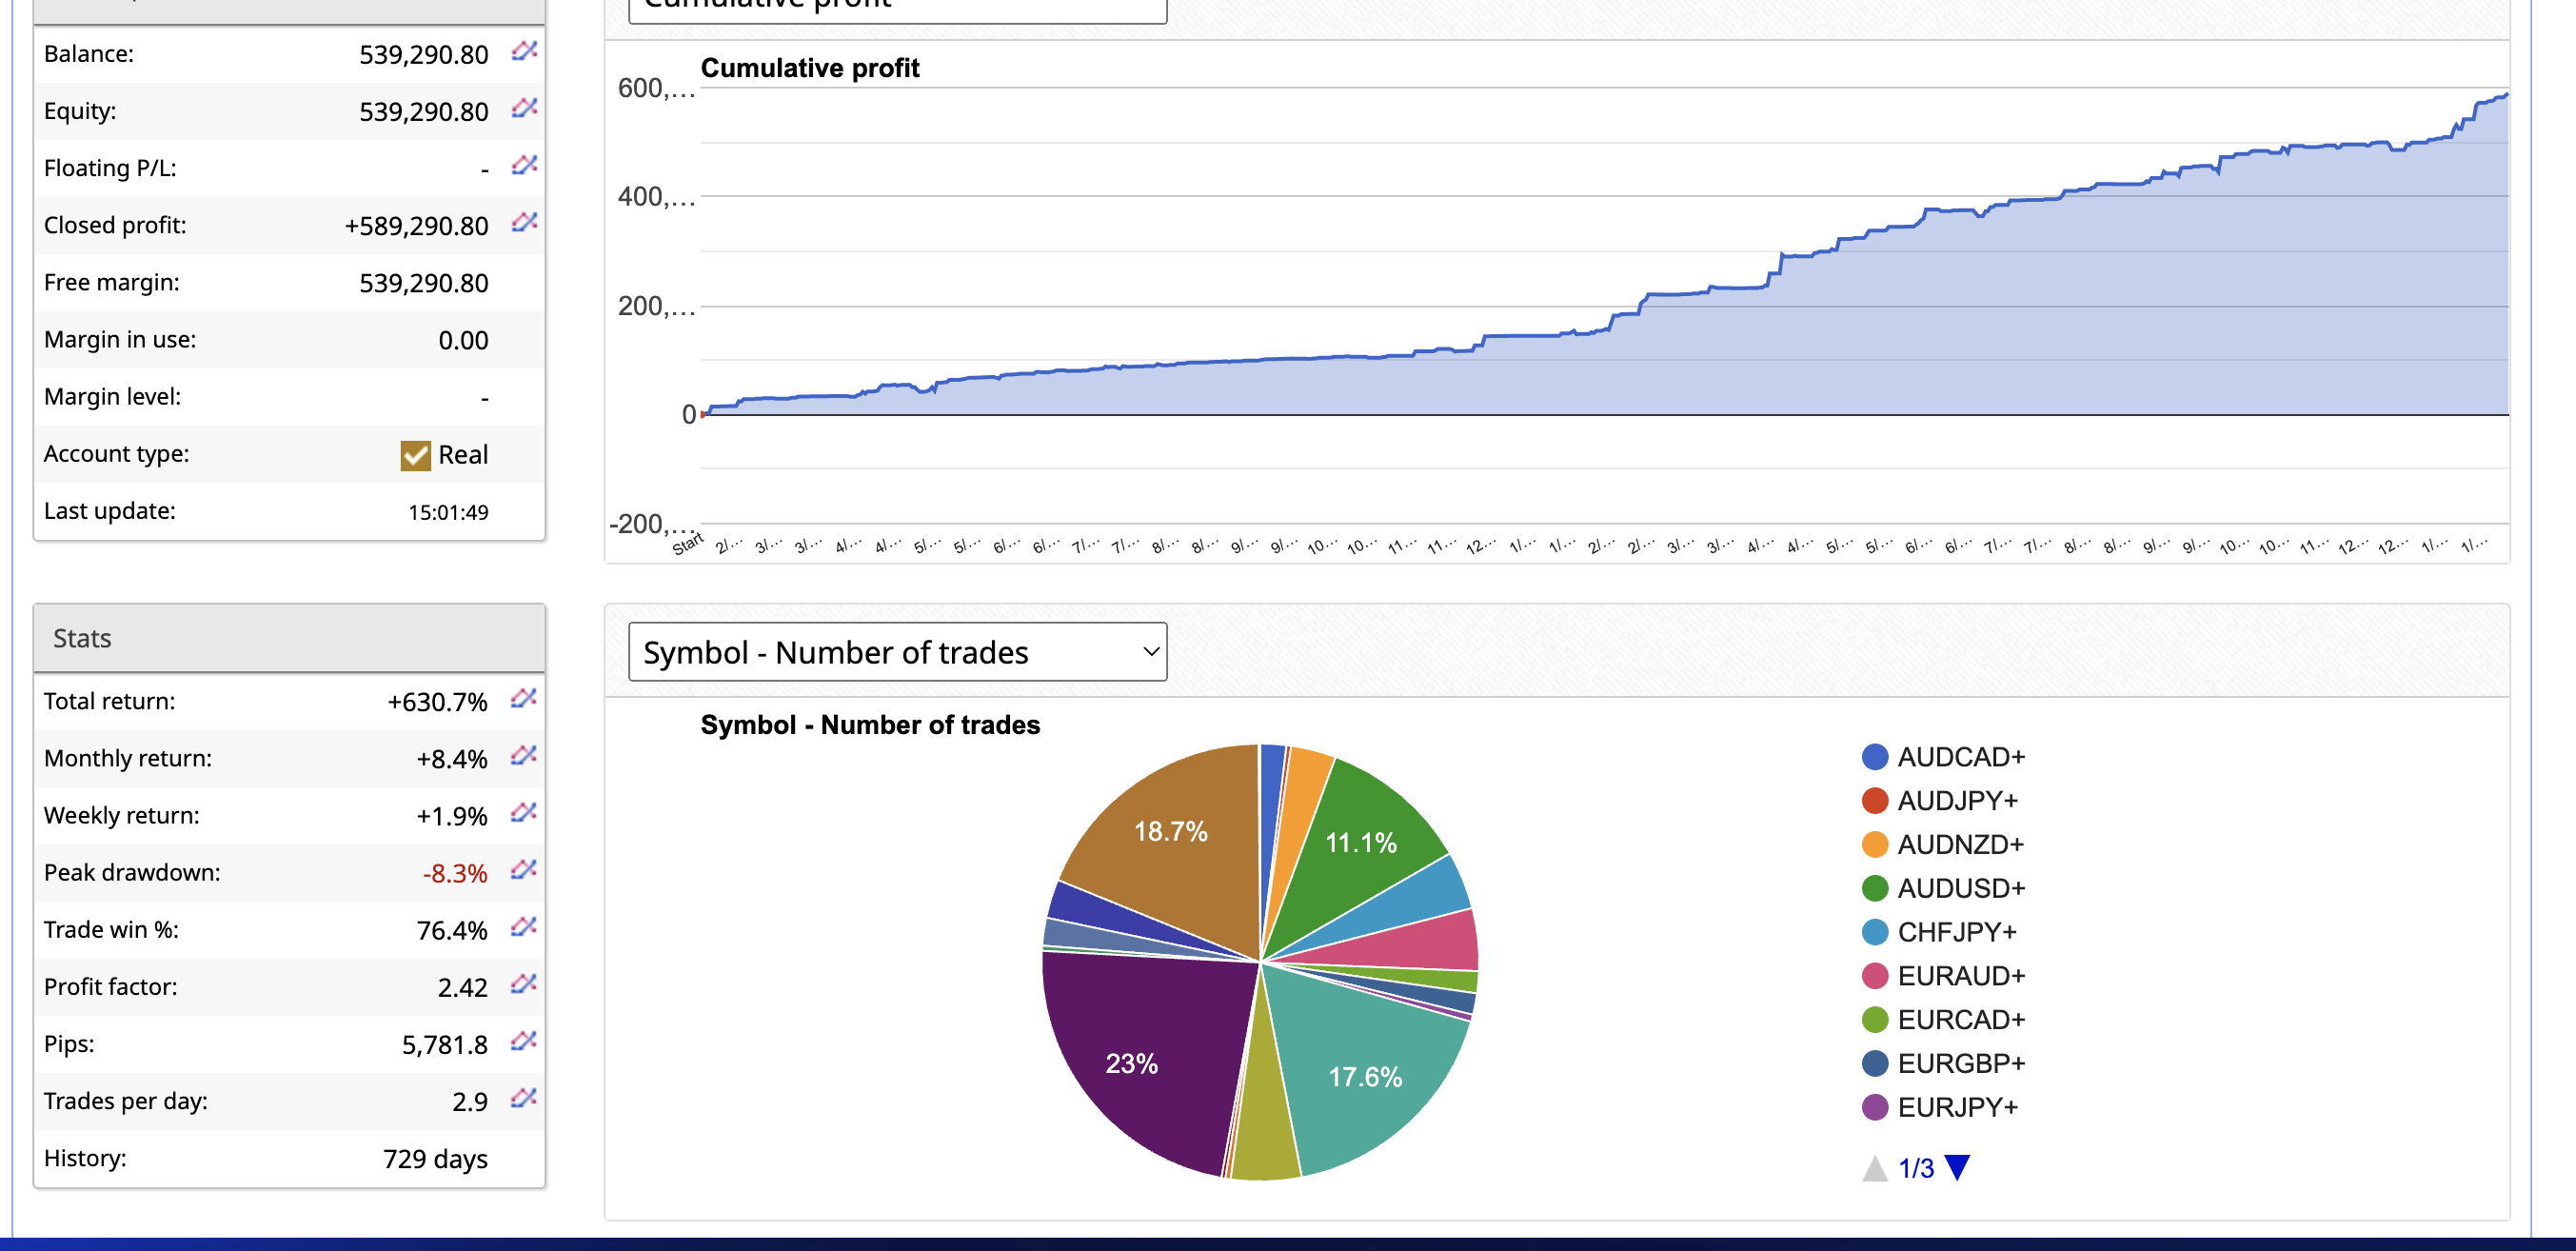Go to next legend page arrow
This screenshot has height=1251, width=2576.
[1957, 1167]
